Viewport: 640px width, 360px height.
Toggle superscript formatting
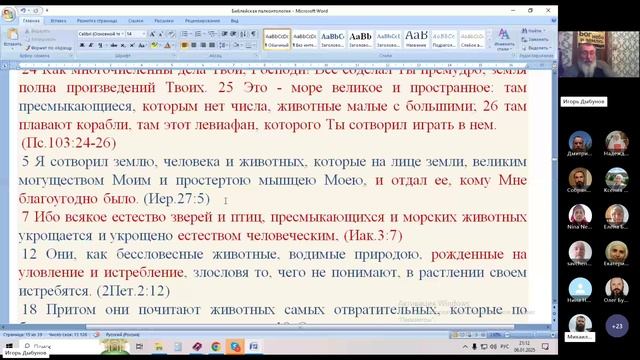pos(131,45)
